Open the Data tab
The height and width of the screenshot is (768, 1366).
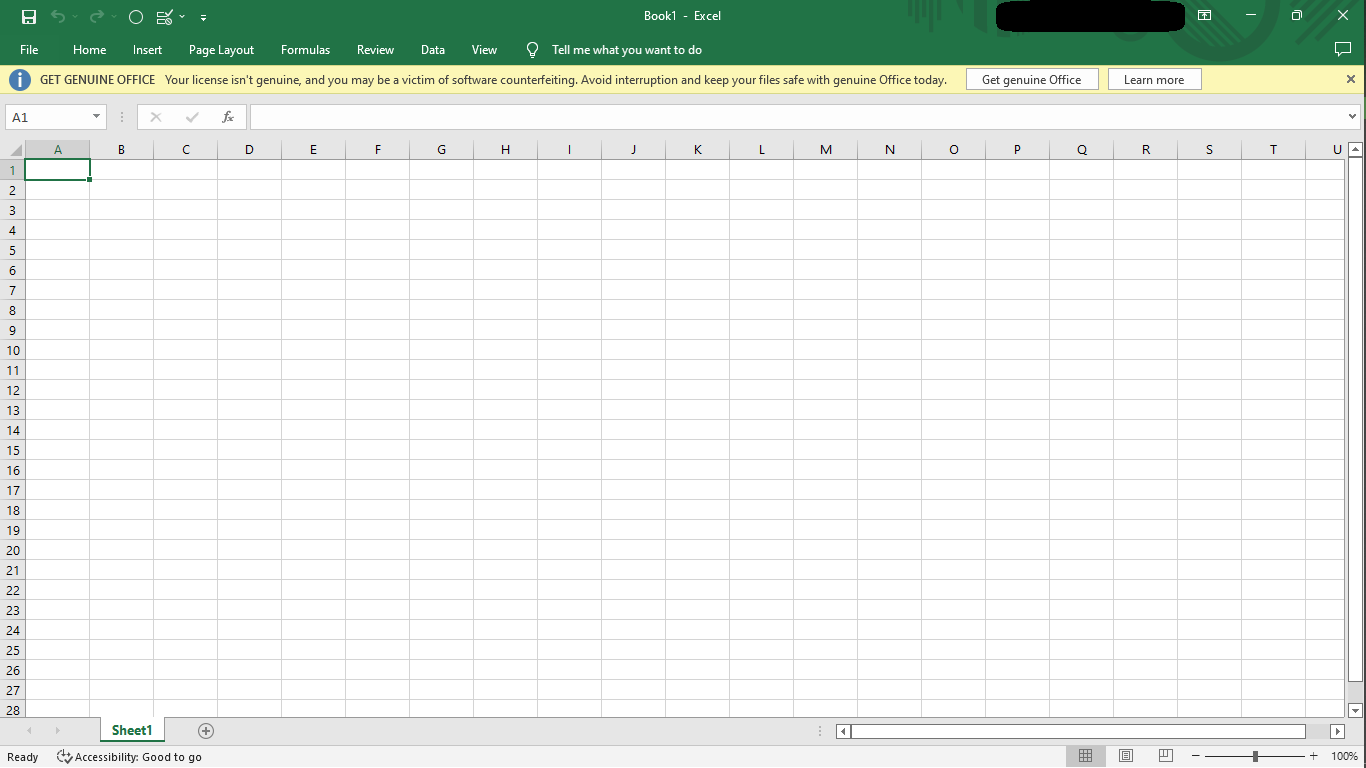pyautogui.click(x=432, y=50)
